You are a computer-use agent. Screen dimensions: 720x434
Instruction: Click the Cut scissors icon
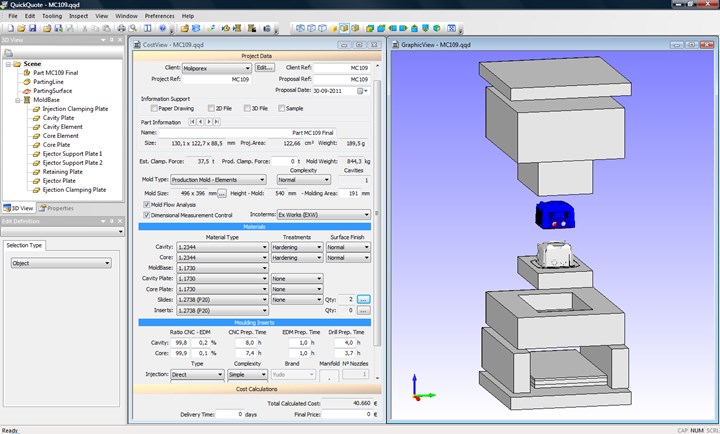(x=84, y=28)
